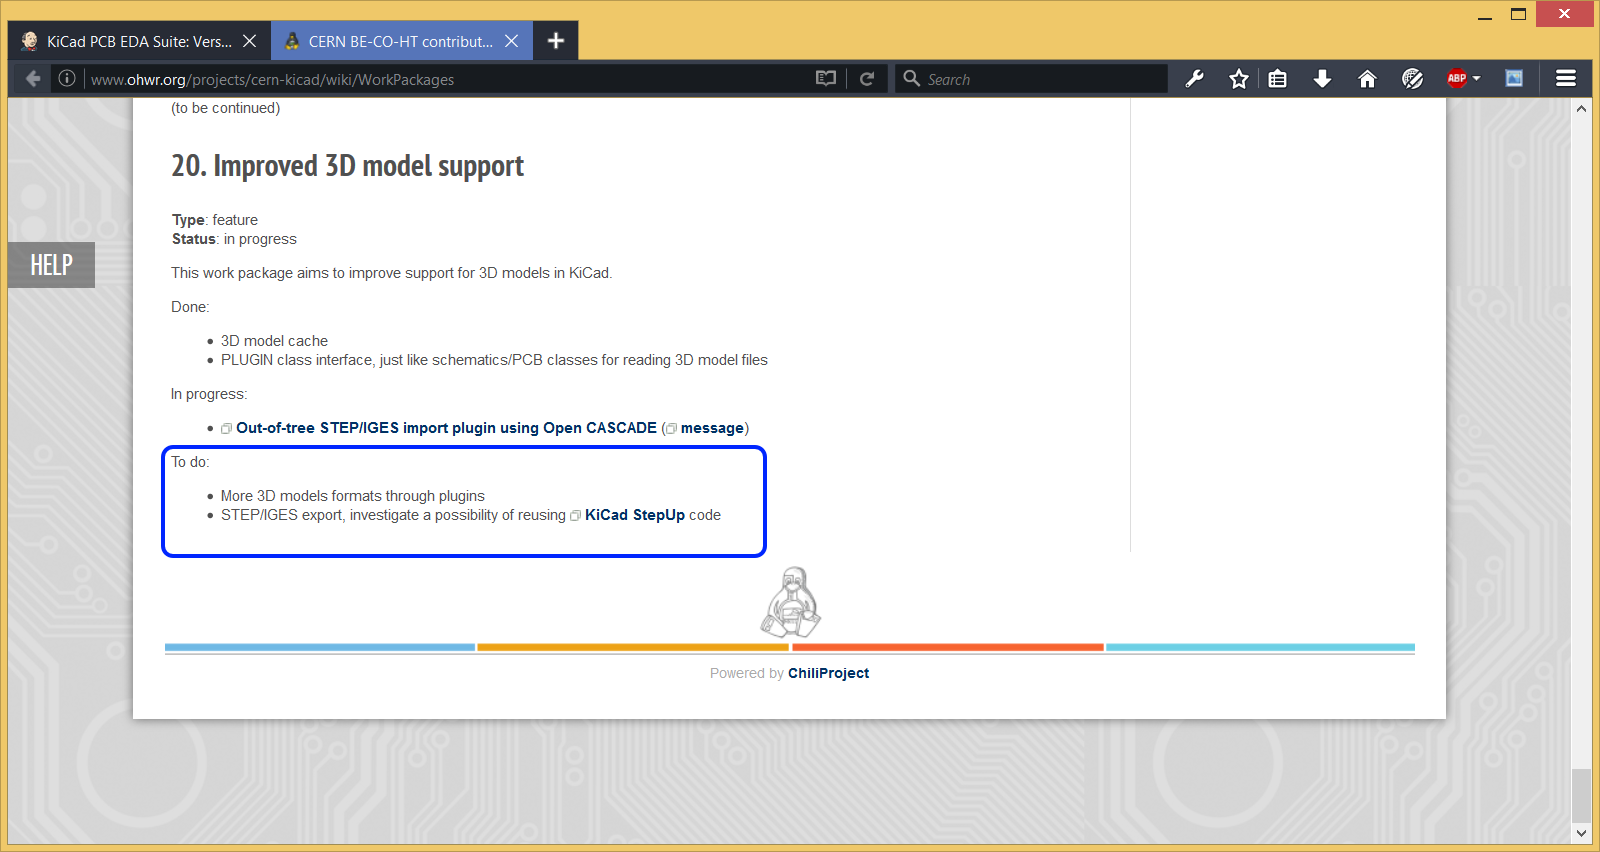Image resolution: width=1600 pixels, height=852 pixels.
Task: Click the 'PLUGIN class interface' list item
Action: tap(494, 360)
